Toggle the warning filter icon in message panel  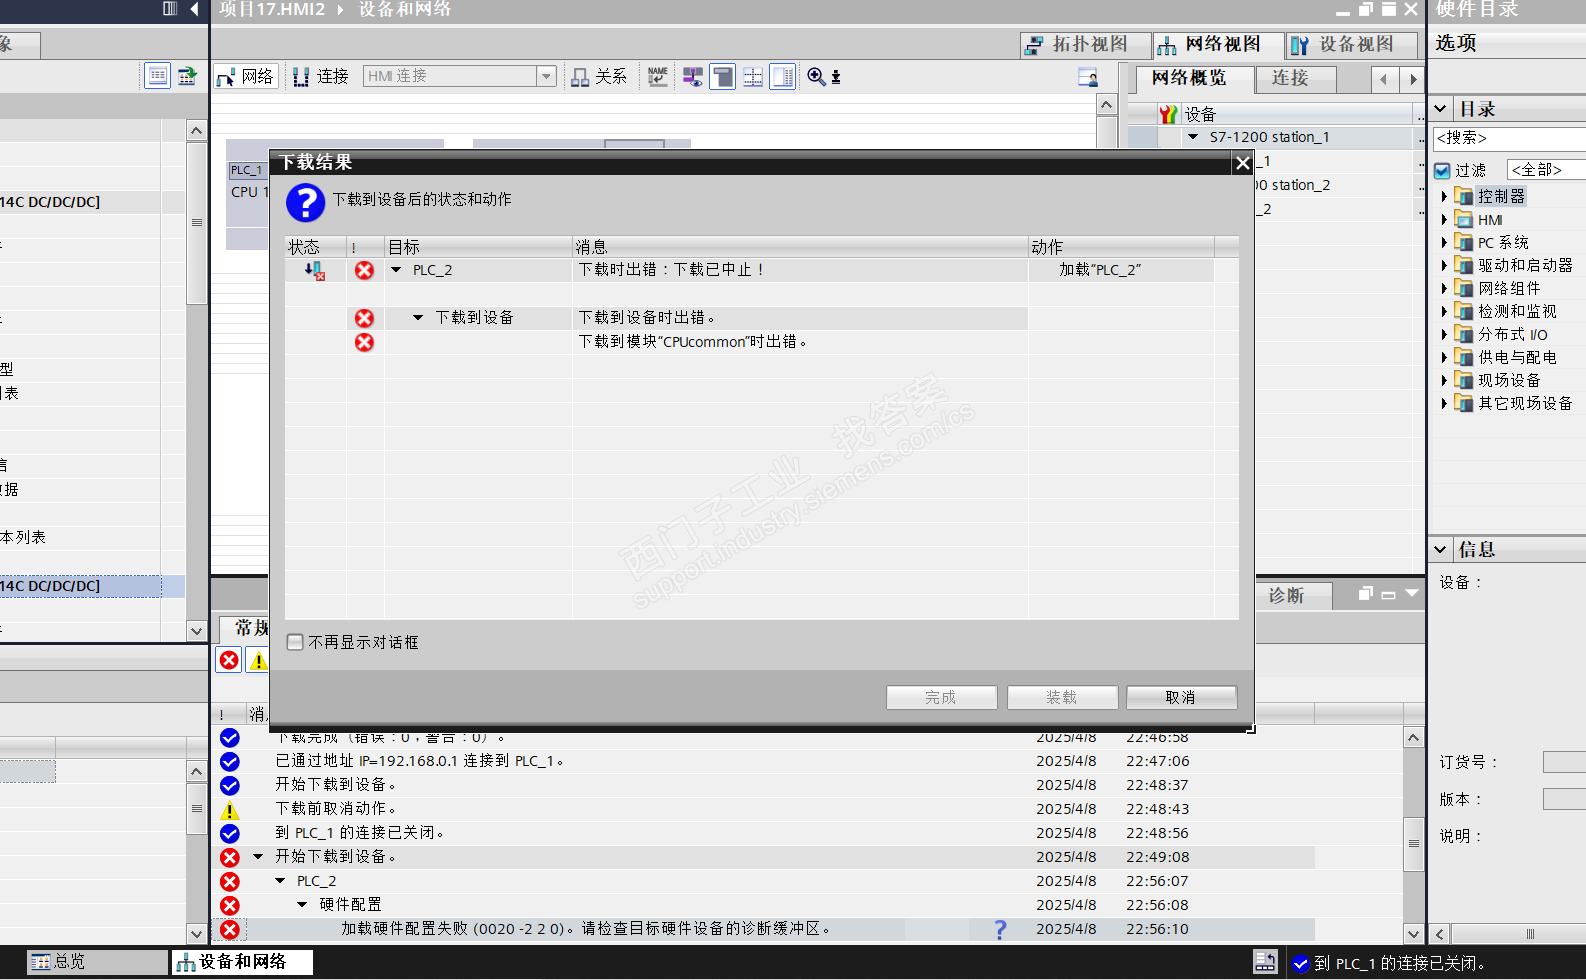(258, 660)
